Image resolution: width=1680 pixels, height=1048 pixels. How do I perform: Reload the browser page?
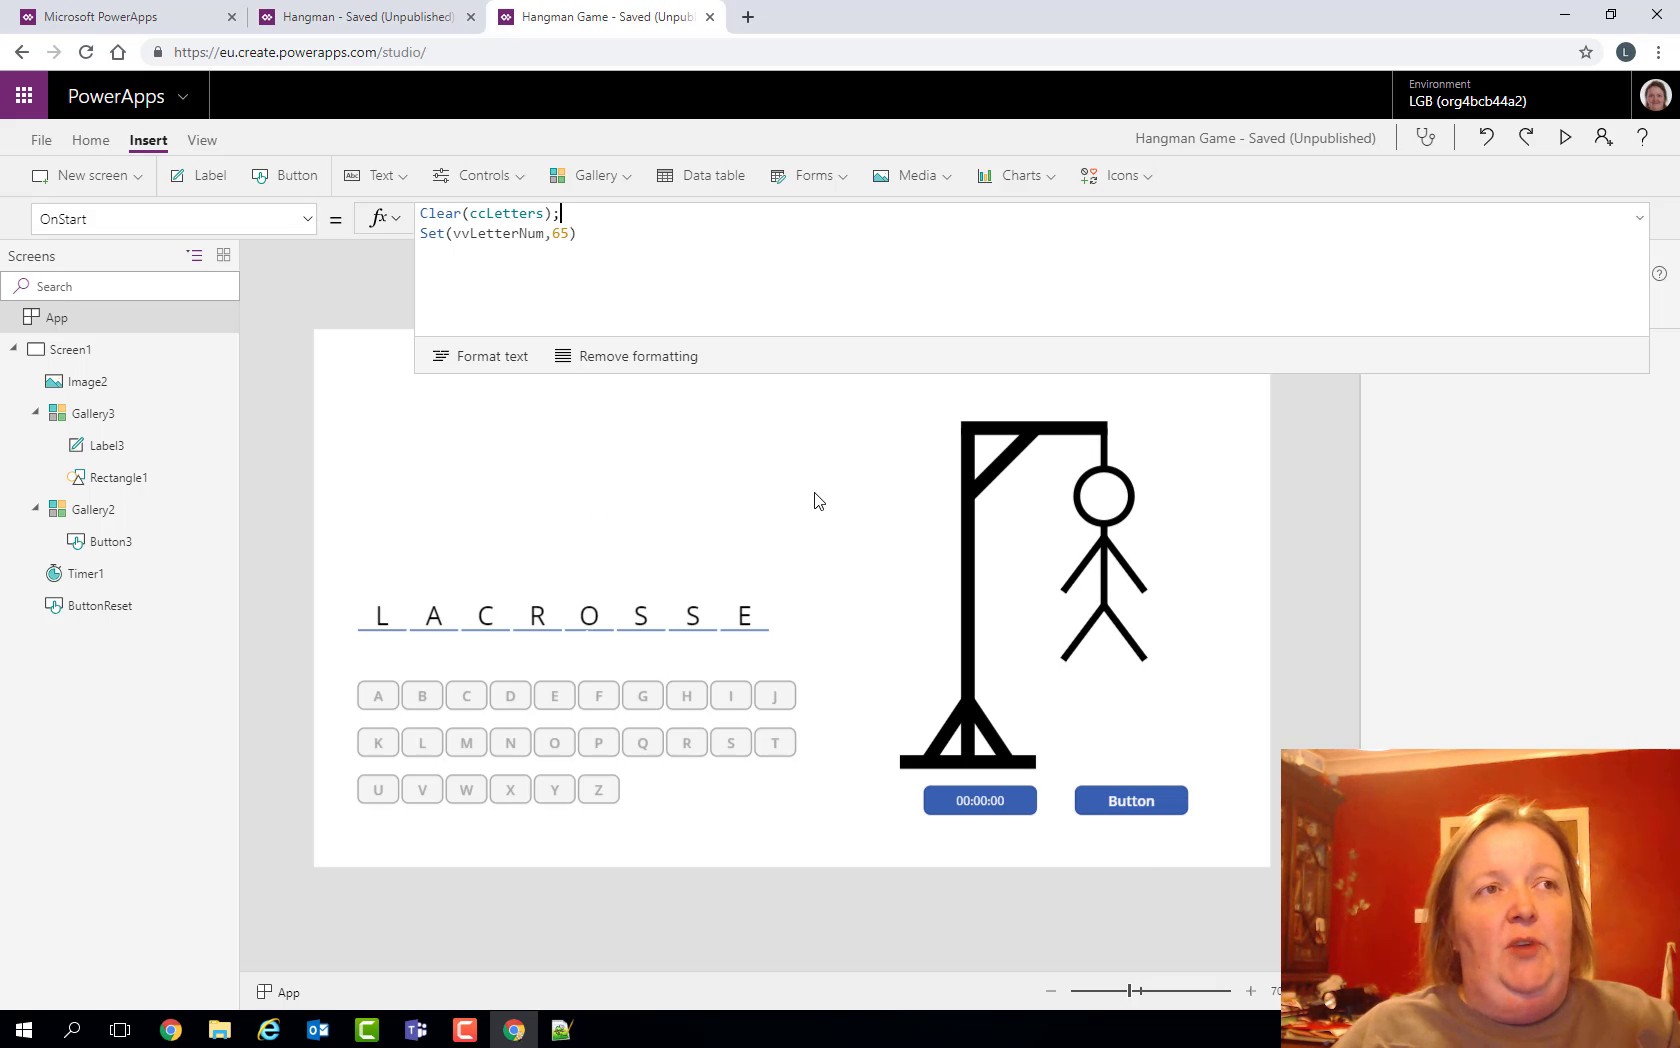pyautogui.click(x=86, y=52)
